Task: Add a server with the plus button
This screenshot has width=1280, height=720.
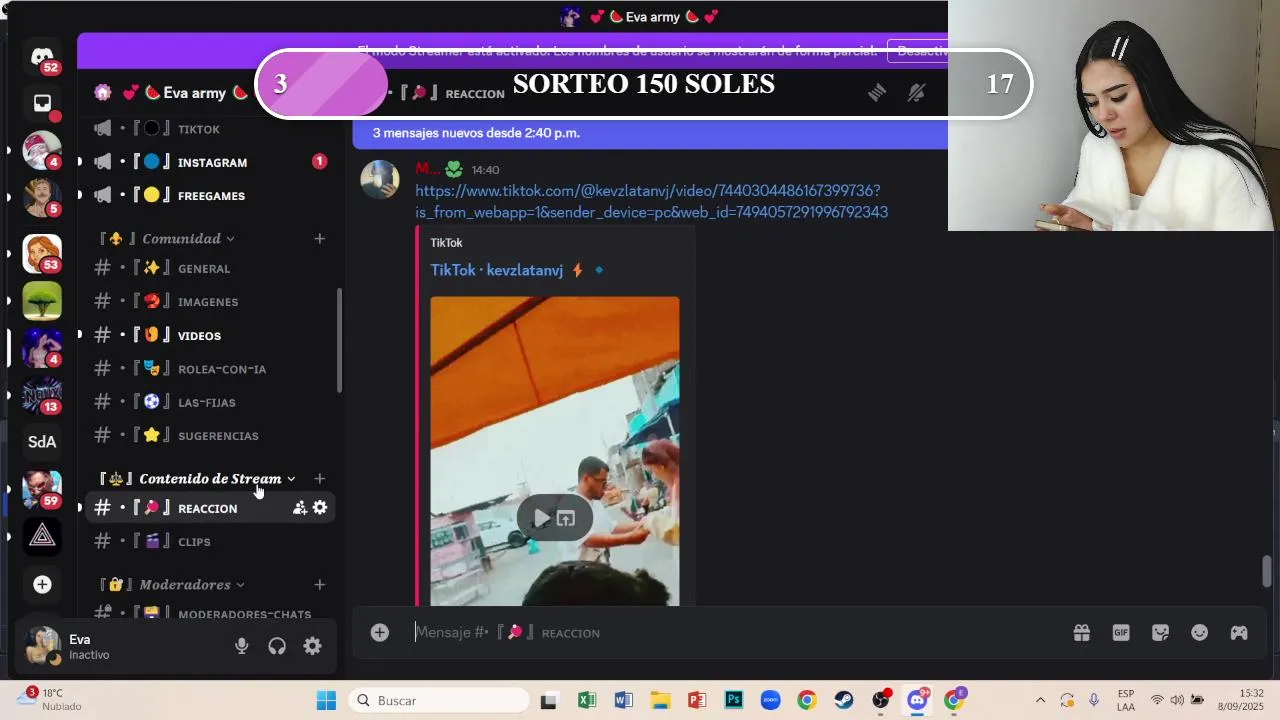Action: [42, 584]
